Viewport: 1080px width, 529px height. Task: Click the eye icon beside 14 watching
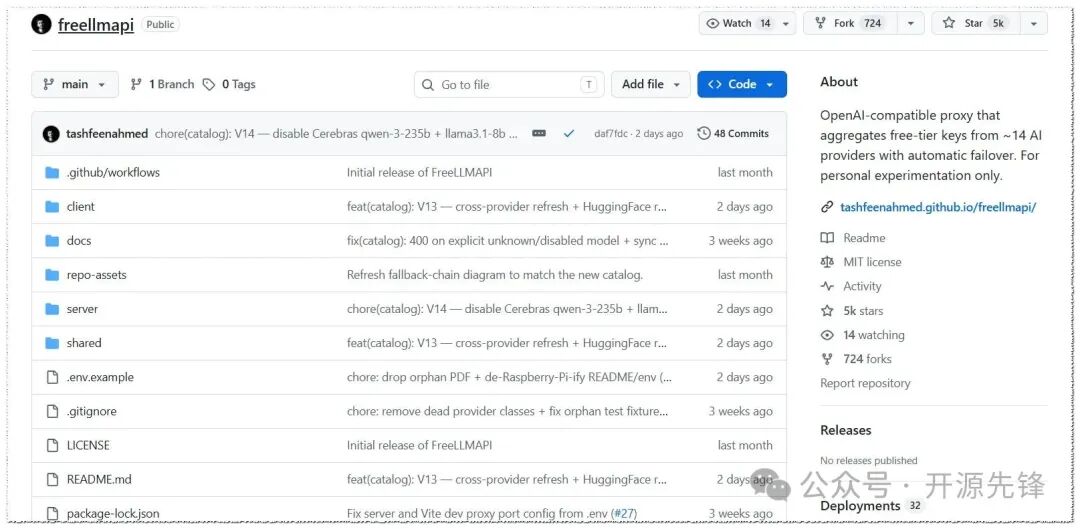coord(827,335)
